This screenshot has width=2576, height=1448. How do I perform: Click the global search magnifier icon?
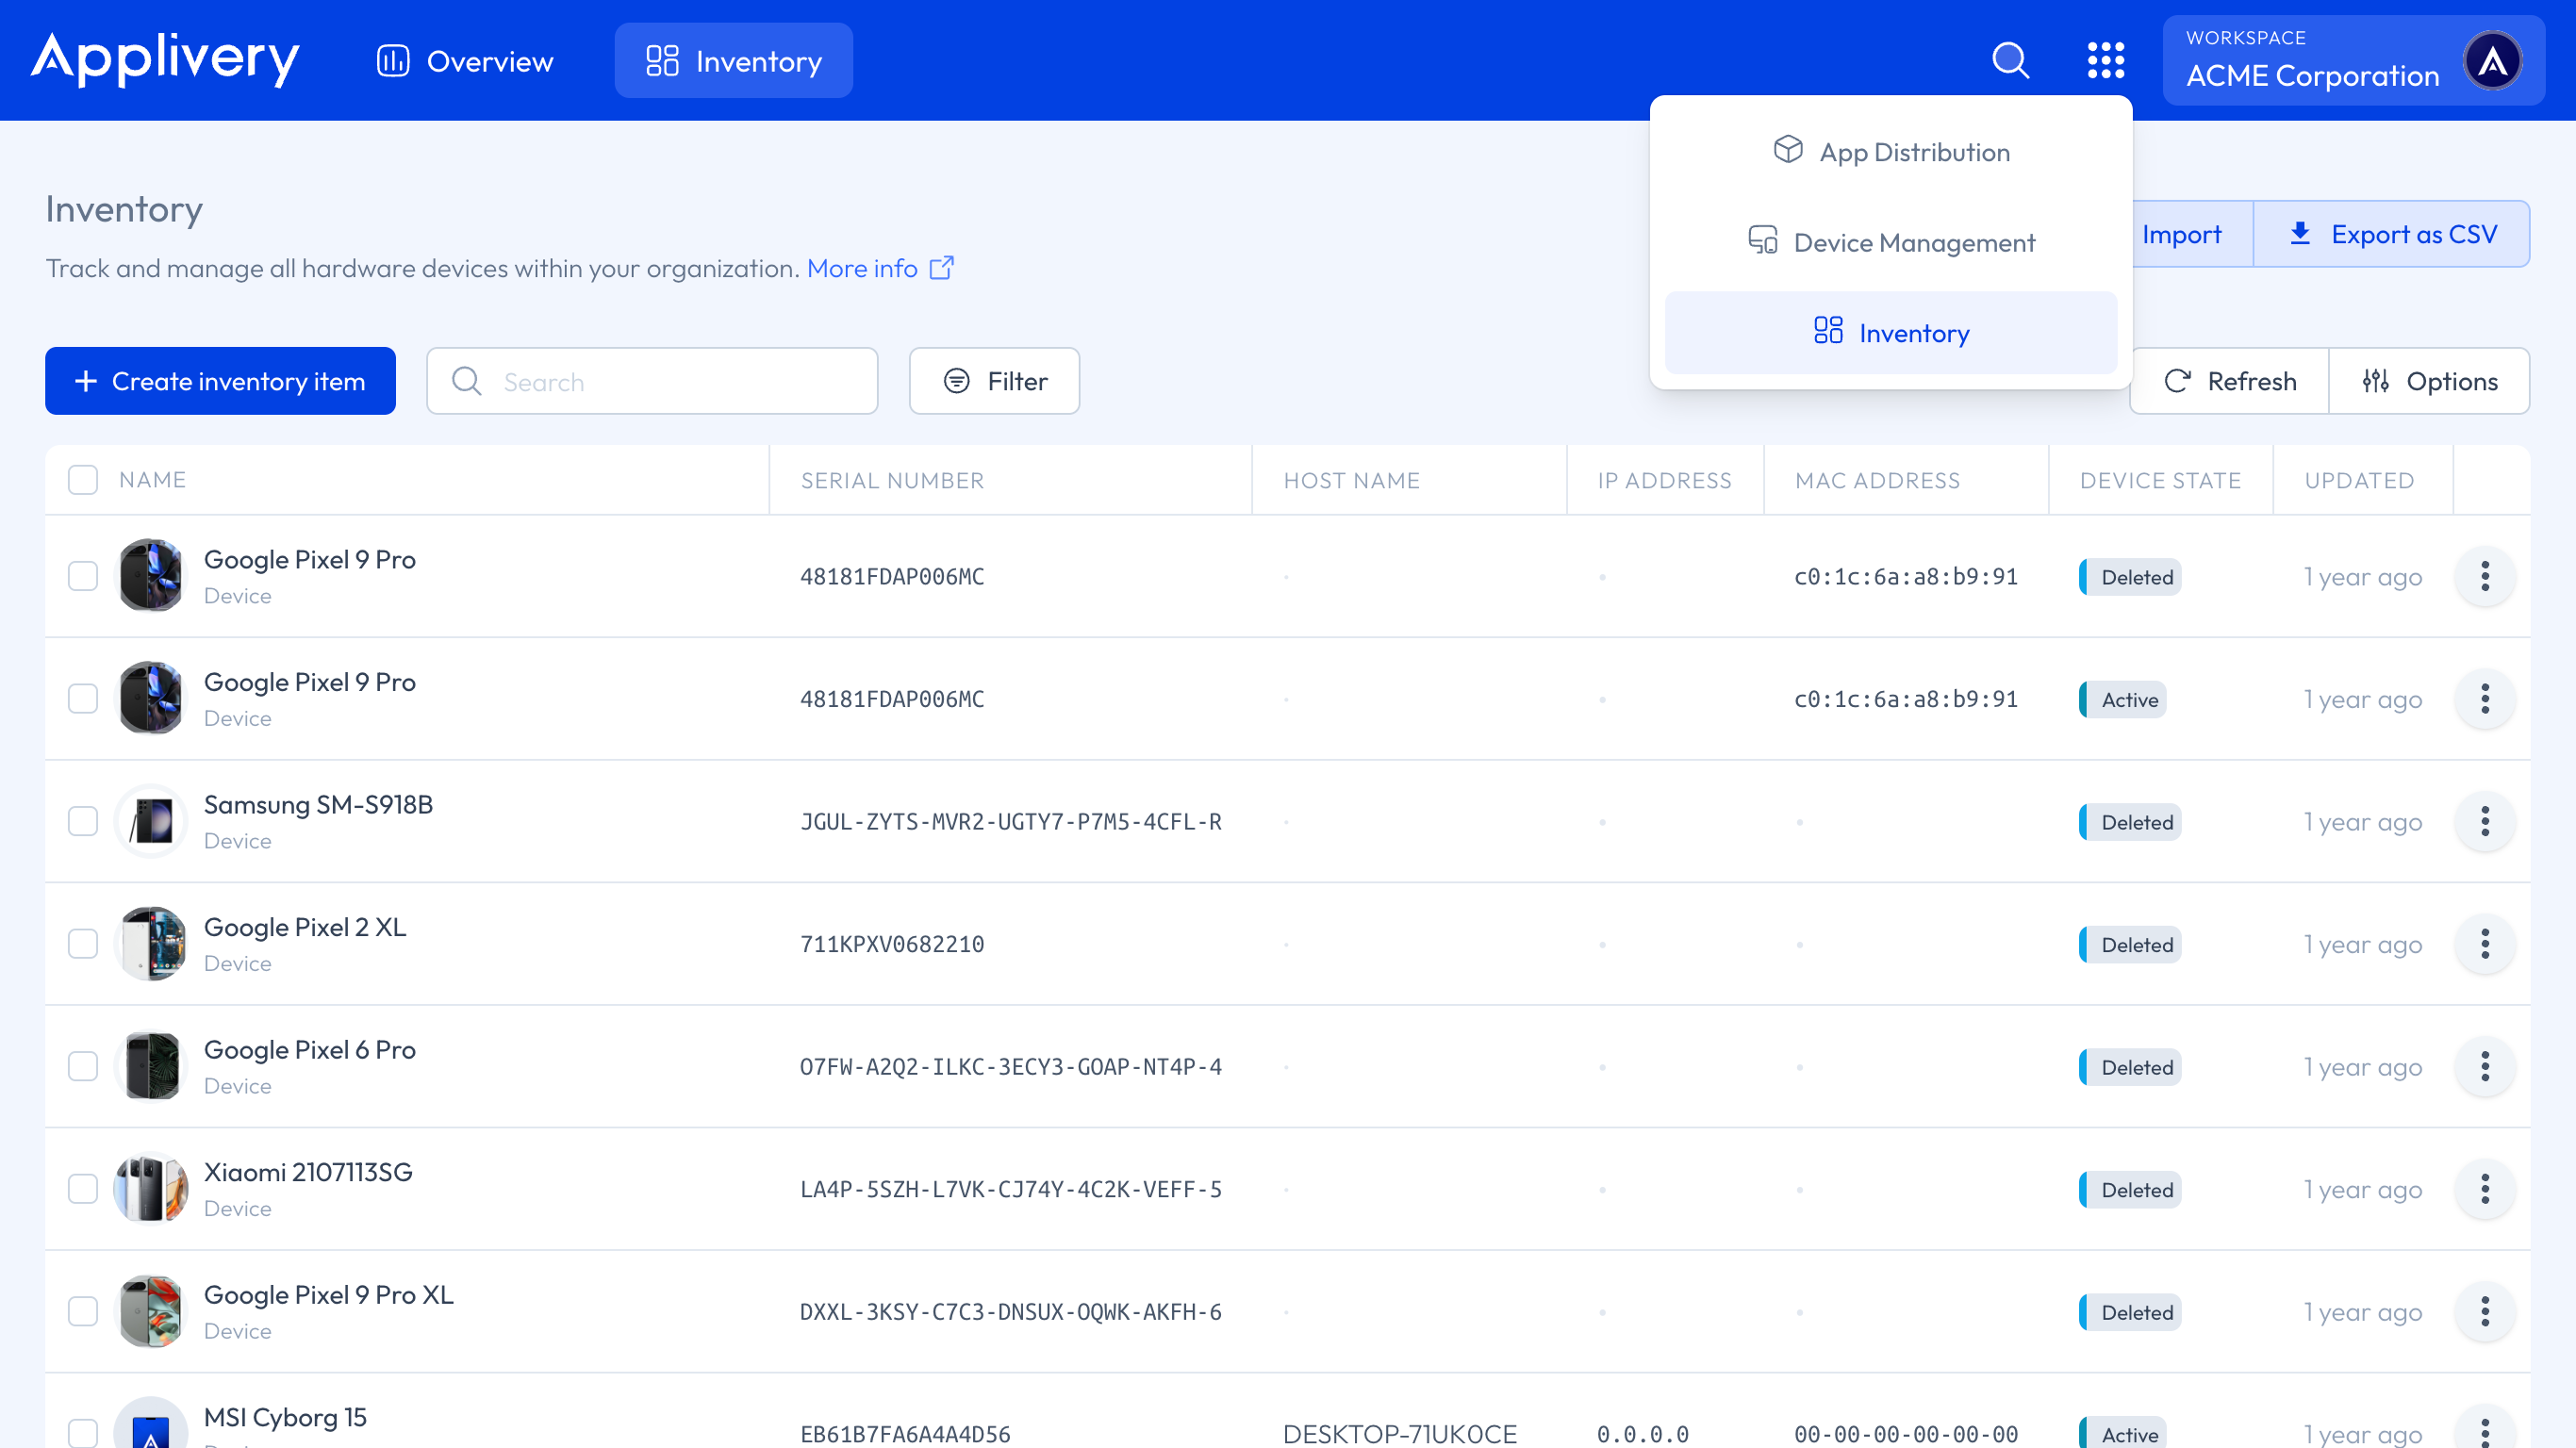coord(2010,60)
